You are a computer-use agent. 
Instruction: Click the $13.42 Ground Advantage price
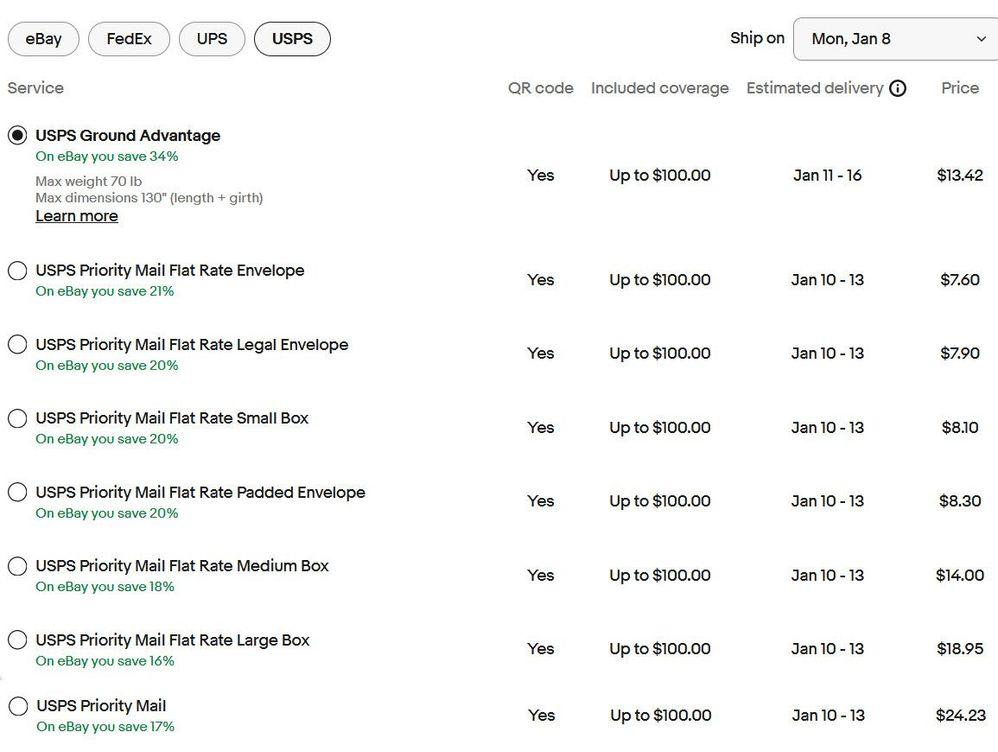point(960,175)
